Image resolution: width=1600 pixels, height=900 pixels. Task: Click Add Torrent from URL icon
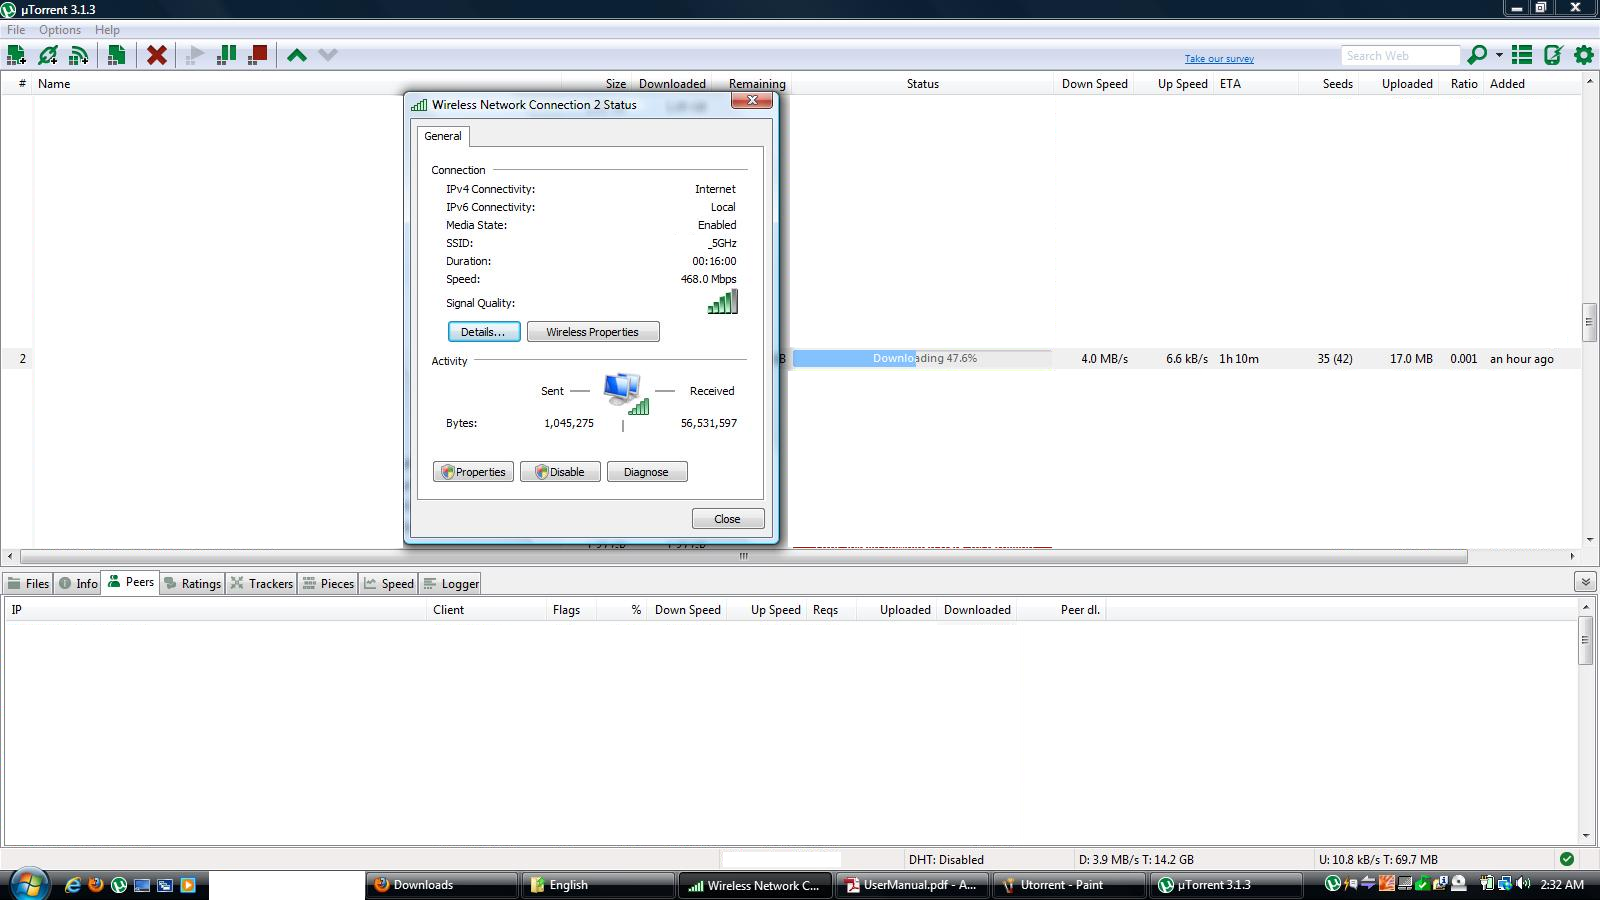47,56
